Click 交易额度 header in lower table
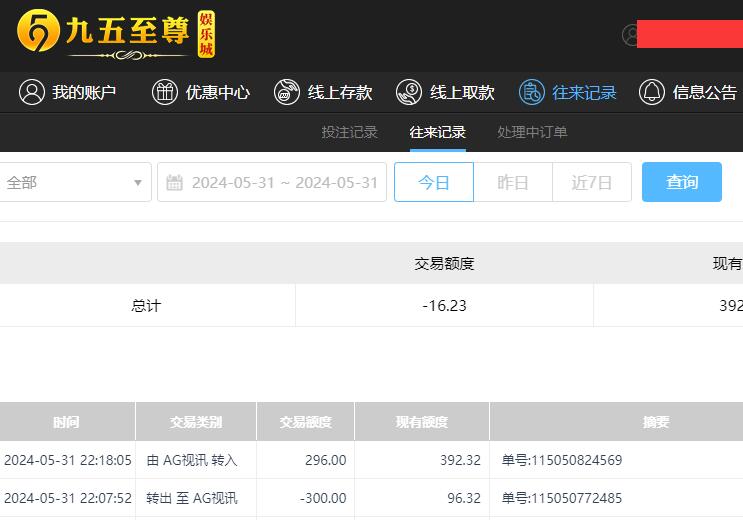 (x=306, y=422)
